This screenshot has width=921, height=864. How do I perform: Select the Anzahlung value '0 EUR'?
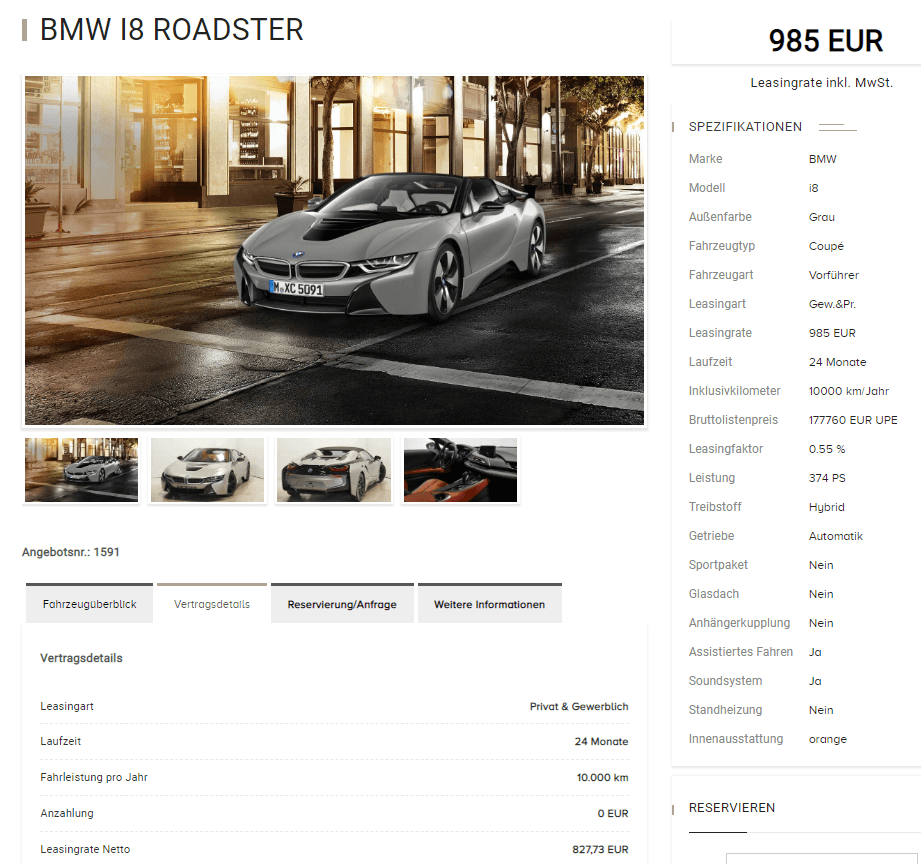pos(613,813)
